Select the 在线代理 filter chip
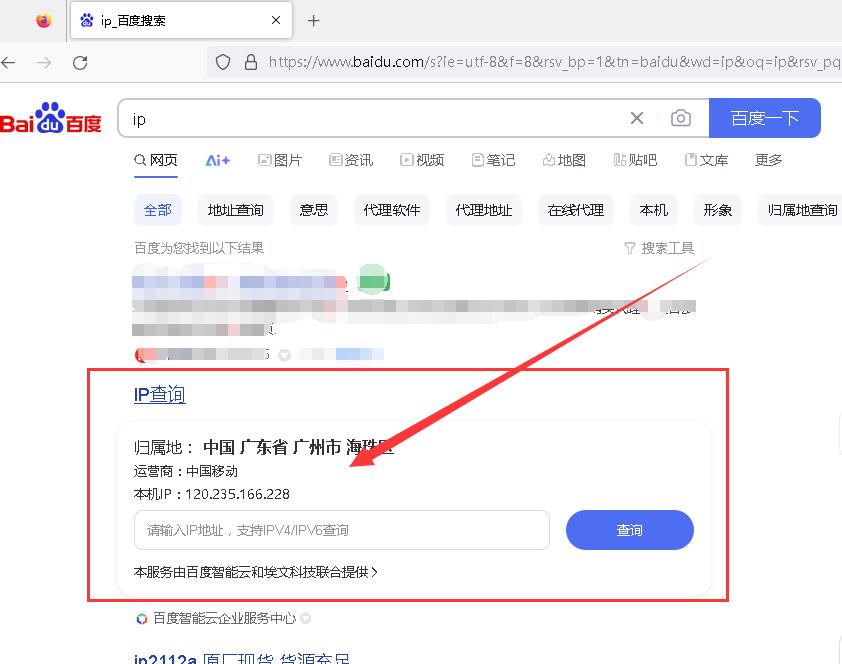 [x=576, y=210]
